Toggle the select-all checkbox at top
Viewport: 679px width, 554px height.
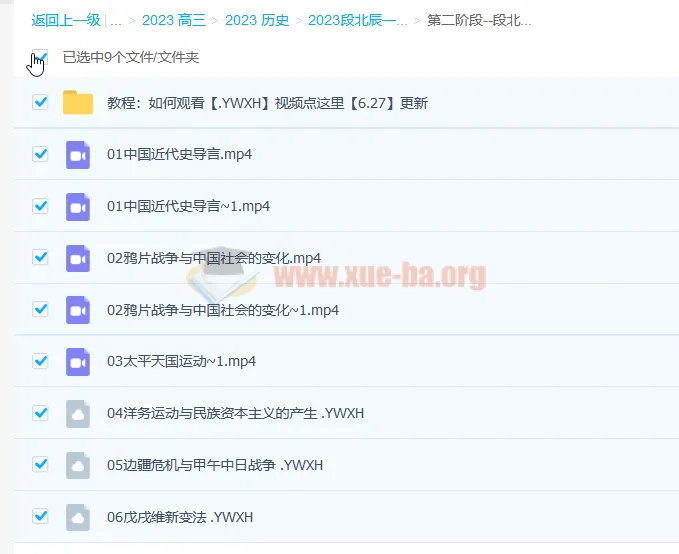tap(40, 57)
